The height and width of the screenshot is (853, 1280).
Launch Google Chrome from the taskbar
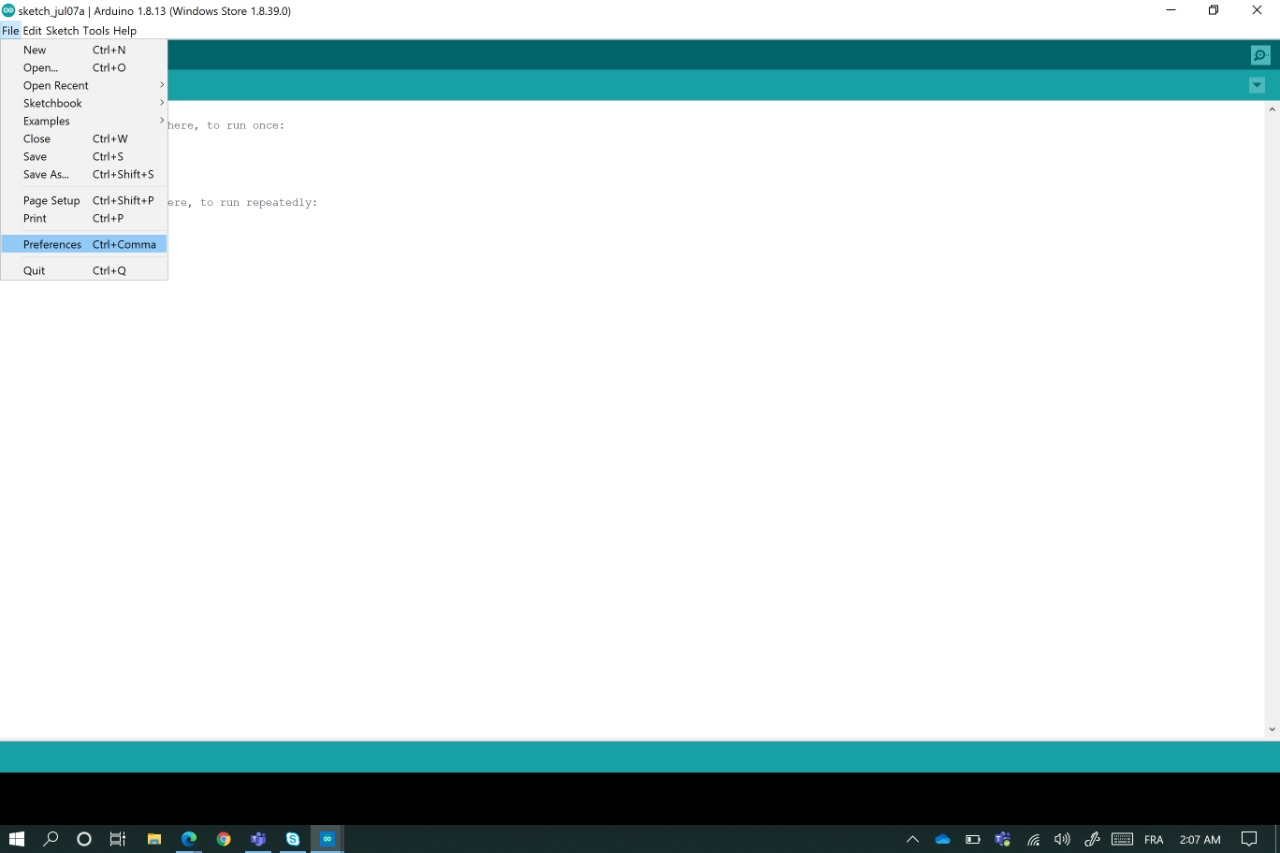click(224, 839)
